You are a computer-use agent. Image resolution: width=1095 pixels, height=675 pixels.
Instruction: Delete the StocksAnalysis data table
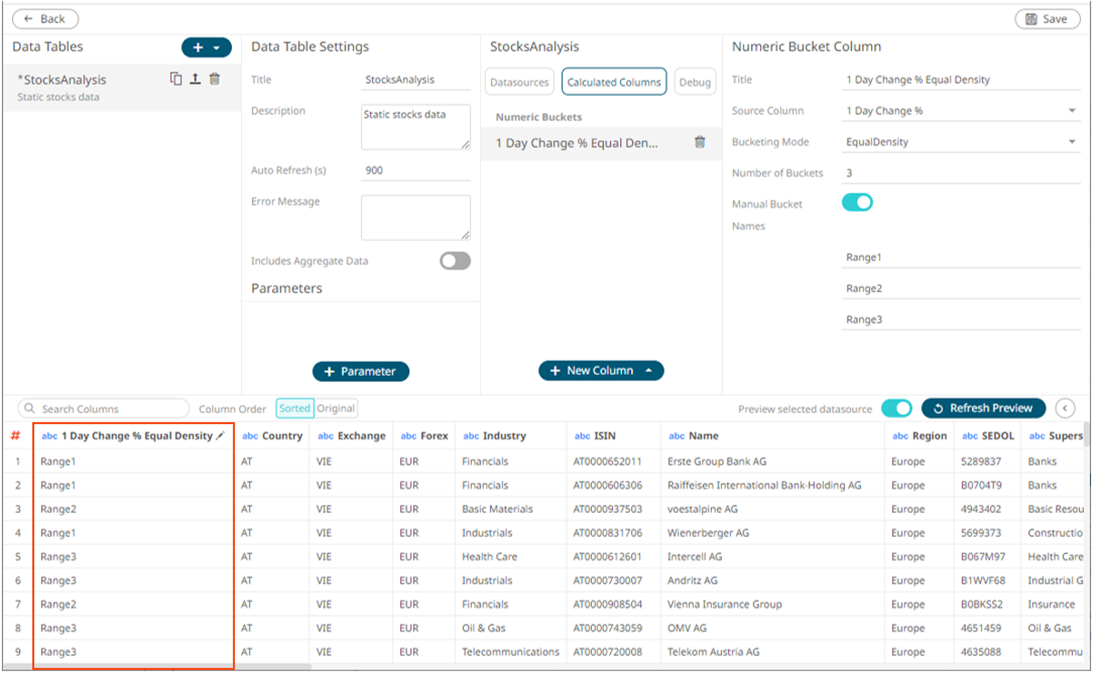pyautogui.click(x=214, y=79)
